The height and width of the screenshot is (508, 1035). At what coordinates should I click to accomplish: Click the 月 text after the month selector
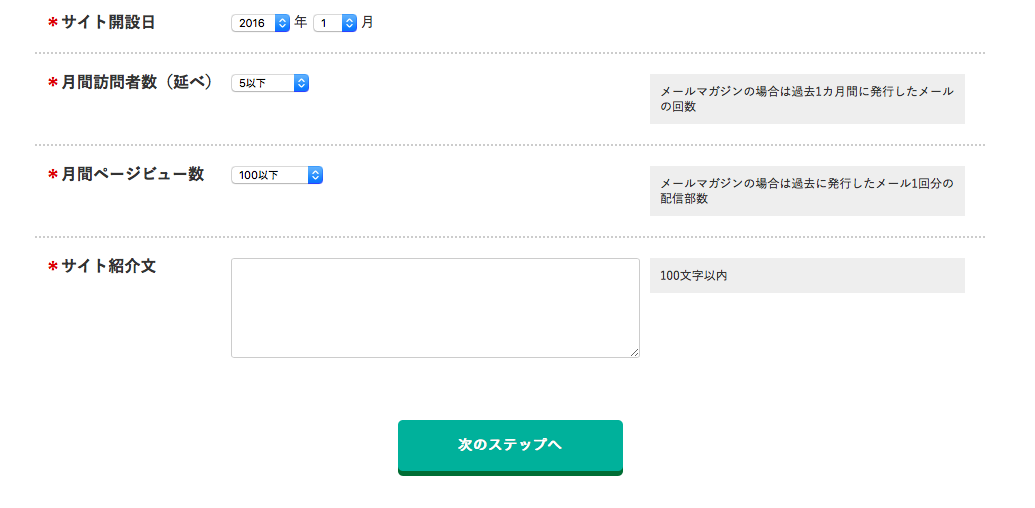click(368, 22)
